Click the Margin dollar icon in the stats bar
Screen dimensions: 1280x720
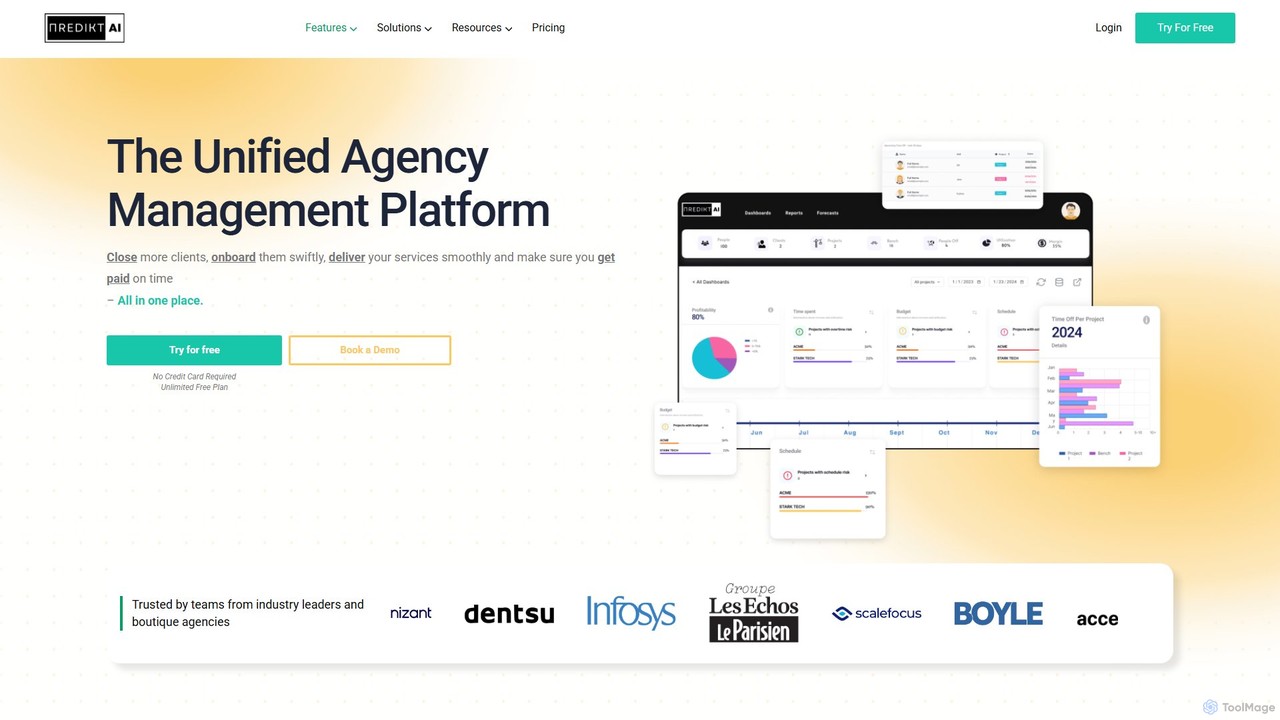[1042, 242]
